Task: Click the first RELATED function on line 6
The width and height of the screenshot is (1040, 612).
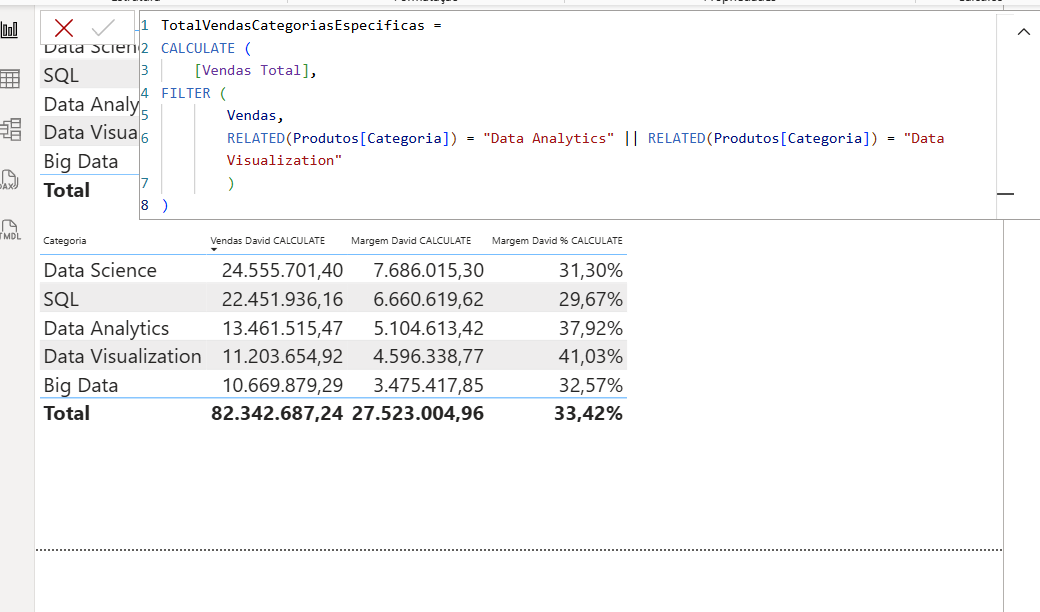Action: [x=255, y=139]
